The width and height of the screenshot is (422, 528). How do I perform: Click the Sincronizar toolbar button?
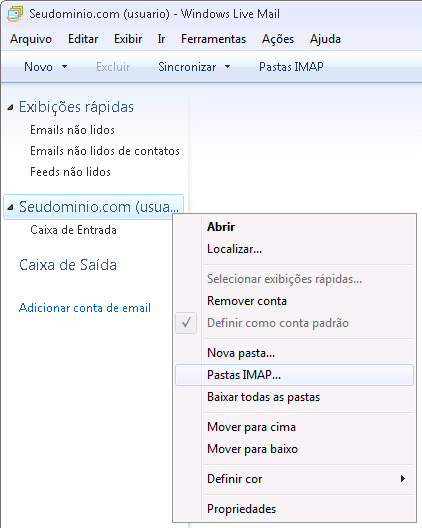pos(187,67)
